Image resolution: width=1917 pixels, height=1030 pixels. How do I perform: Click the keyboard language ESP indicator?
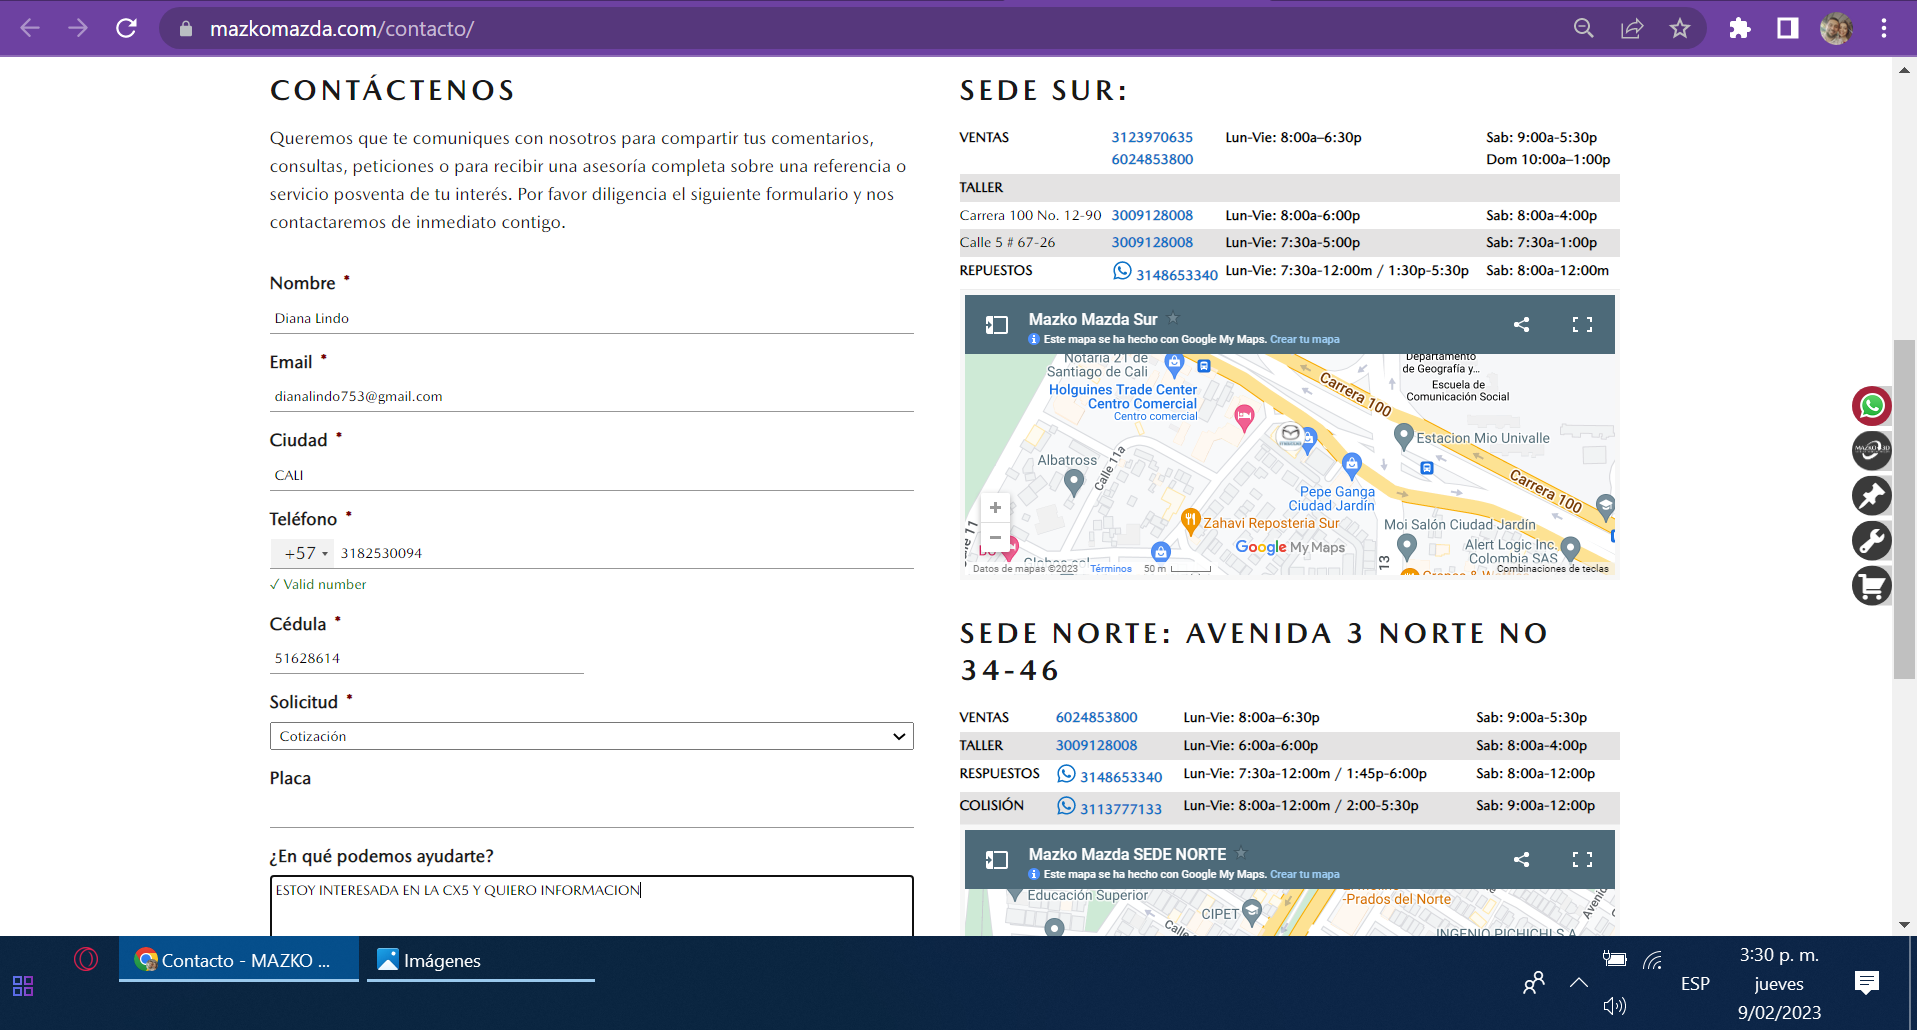coord(1695,983)
